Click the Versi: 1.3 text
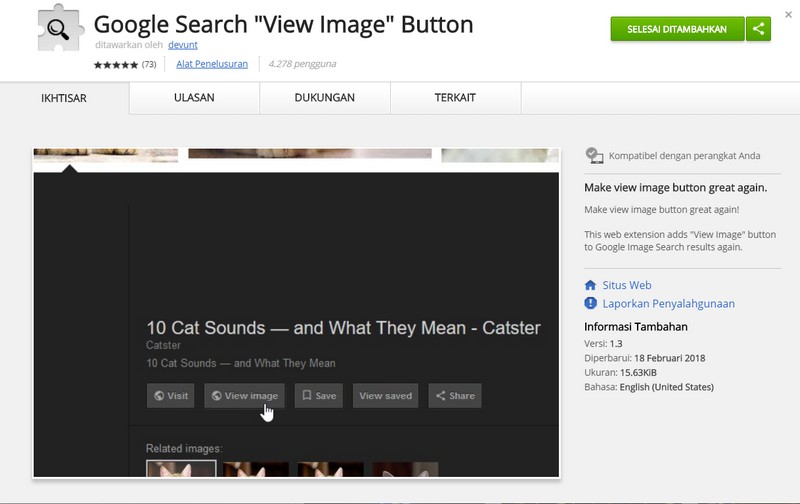The height and width of the screenshot is (504, 800). tap(603, 343)
